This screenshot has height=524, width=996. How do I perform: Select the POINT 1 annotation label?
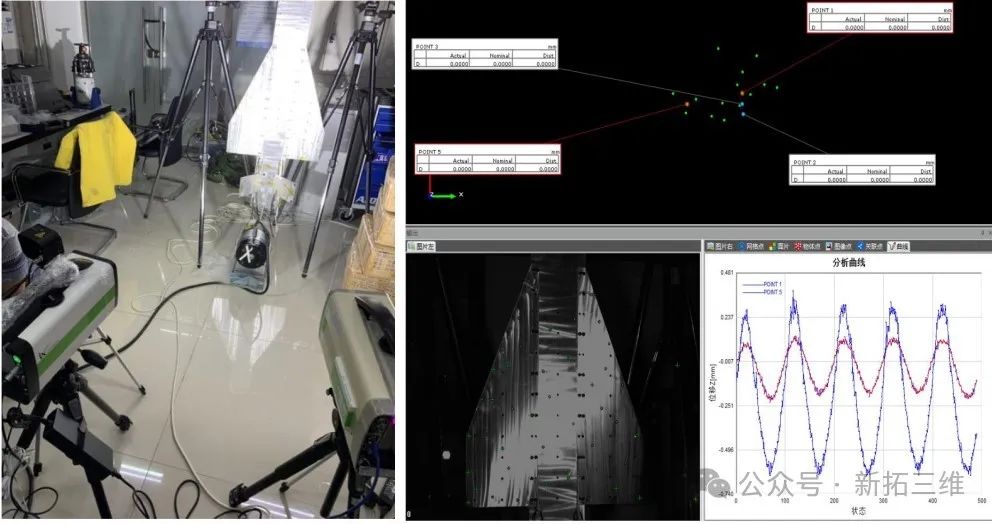coord(880,18)
